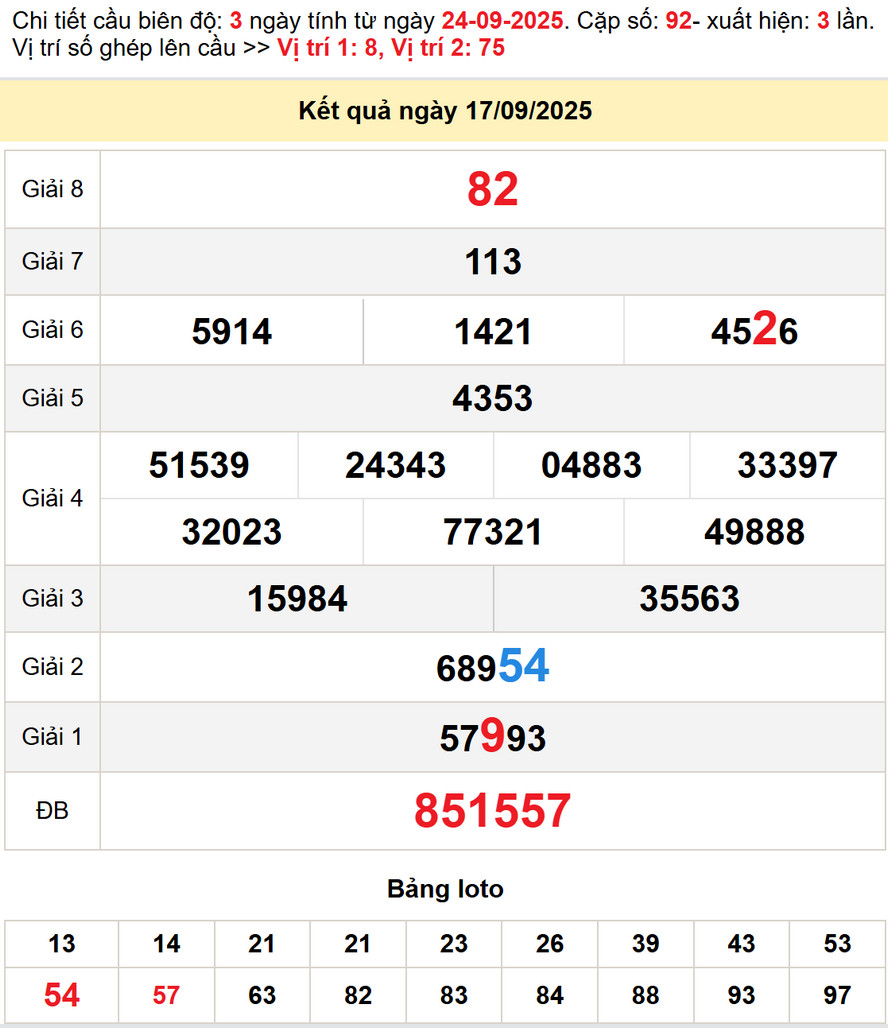888x1028 pixels.
Task: Click Giải 6 number 5914
Action: tap(232, 331)
